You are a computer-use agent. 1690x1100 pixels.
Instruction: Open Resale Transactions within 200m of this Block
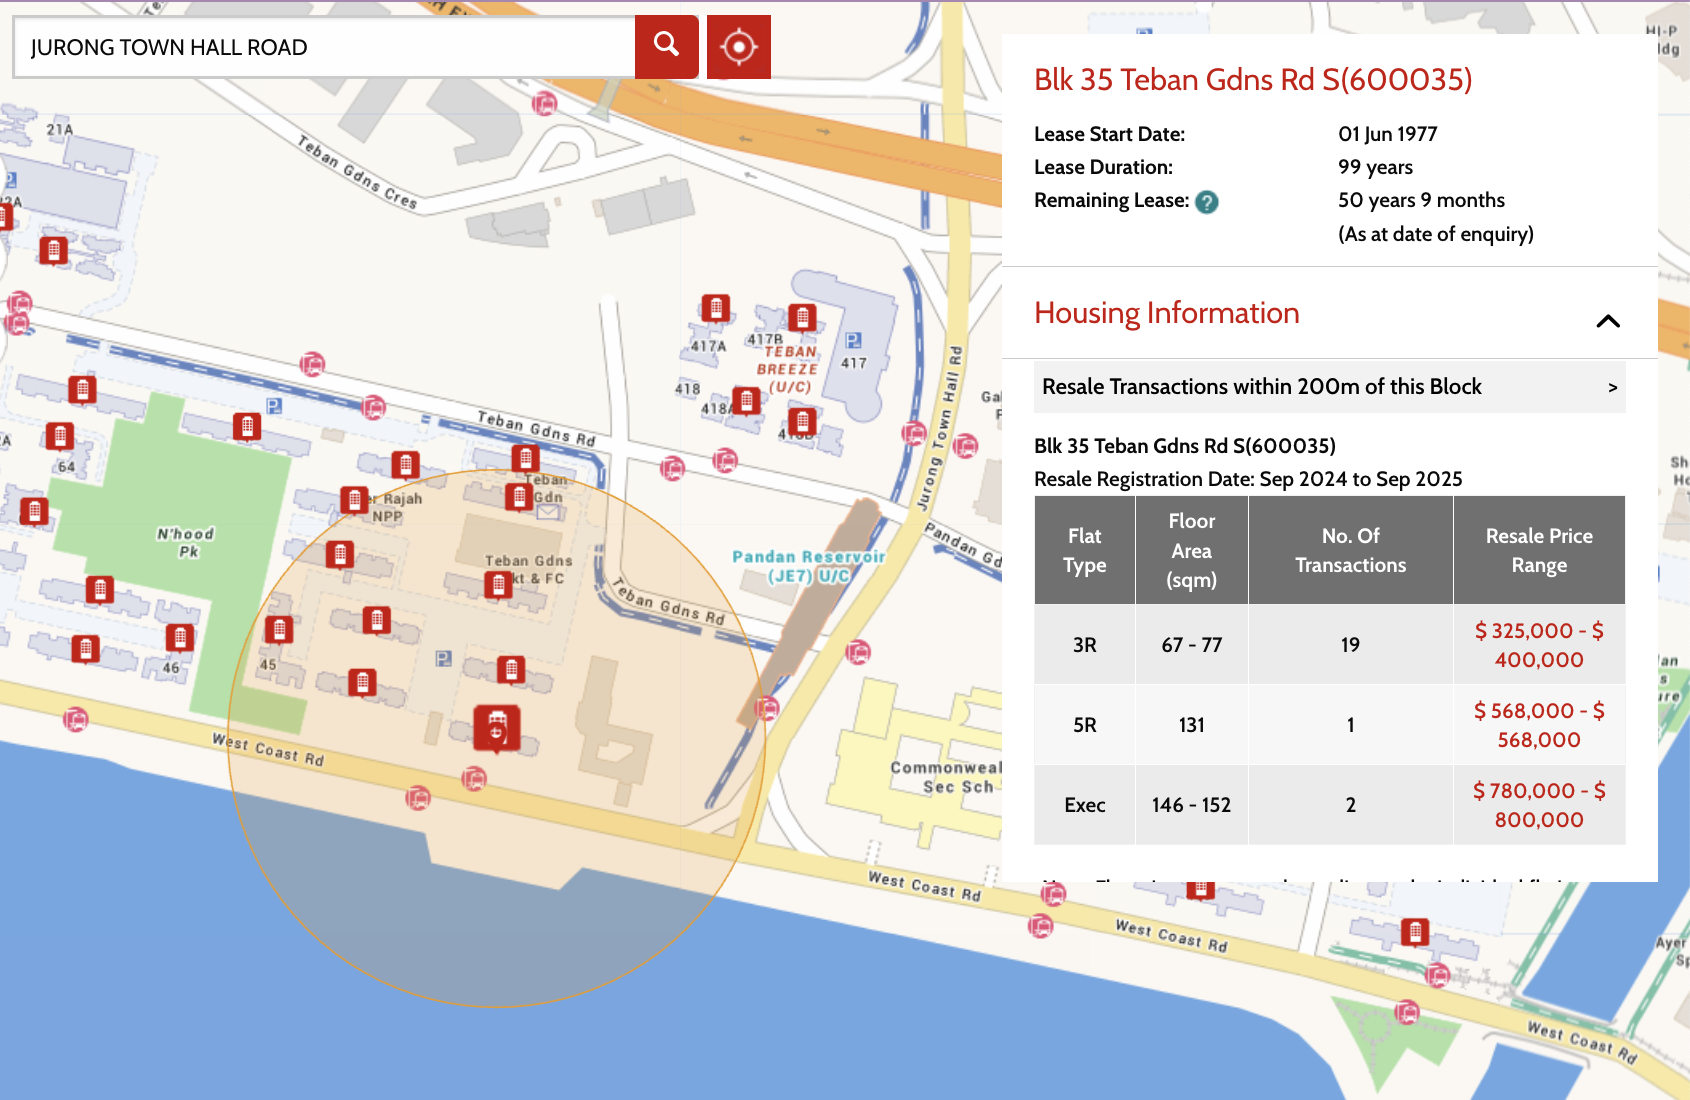coord(1329,387)
